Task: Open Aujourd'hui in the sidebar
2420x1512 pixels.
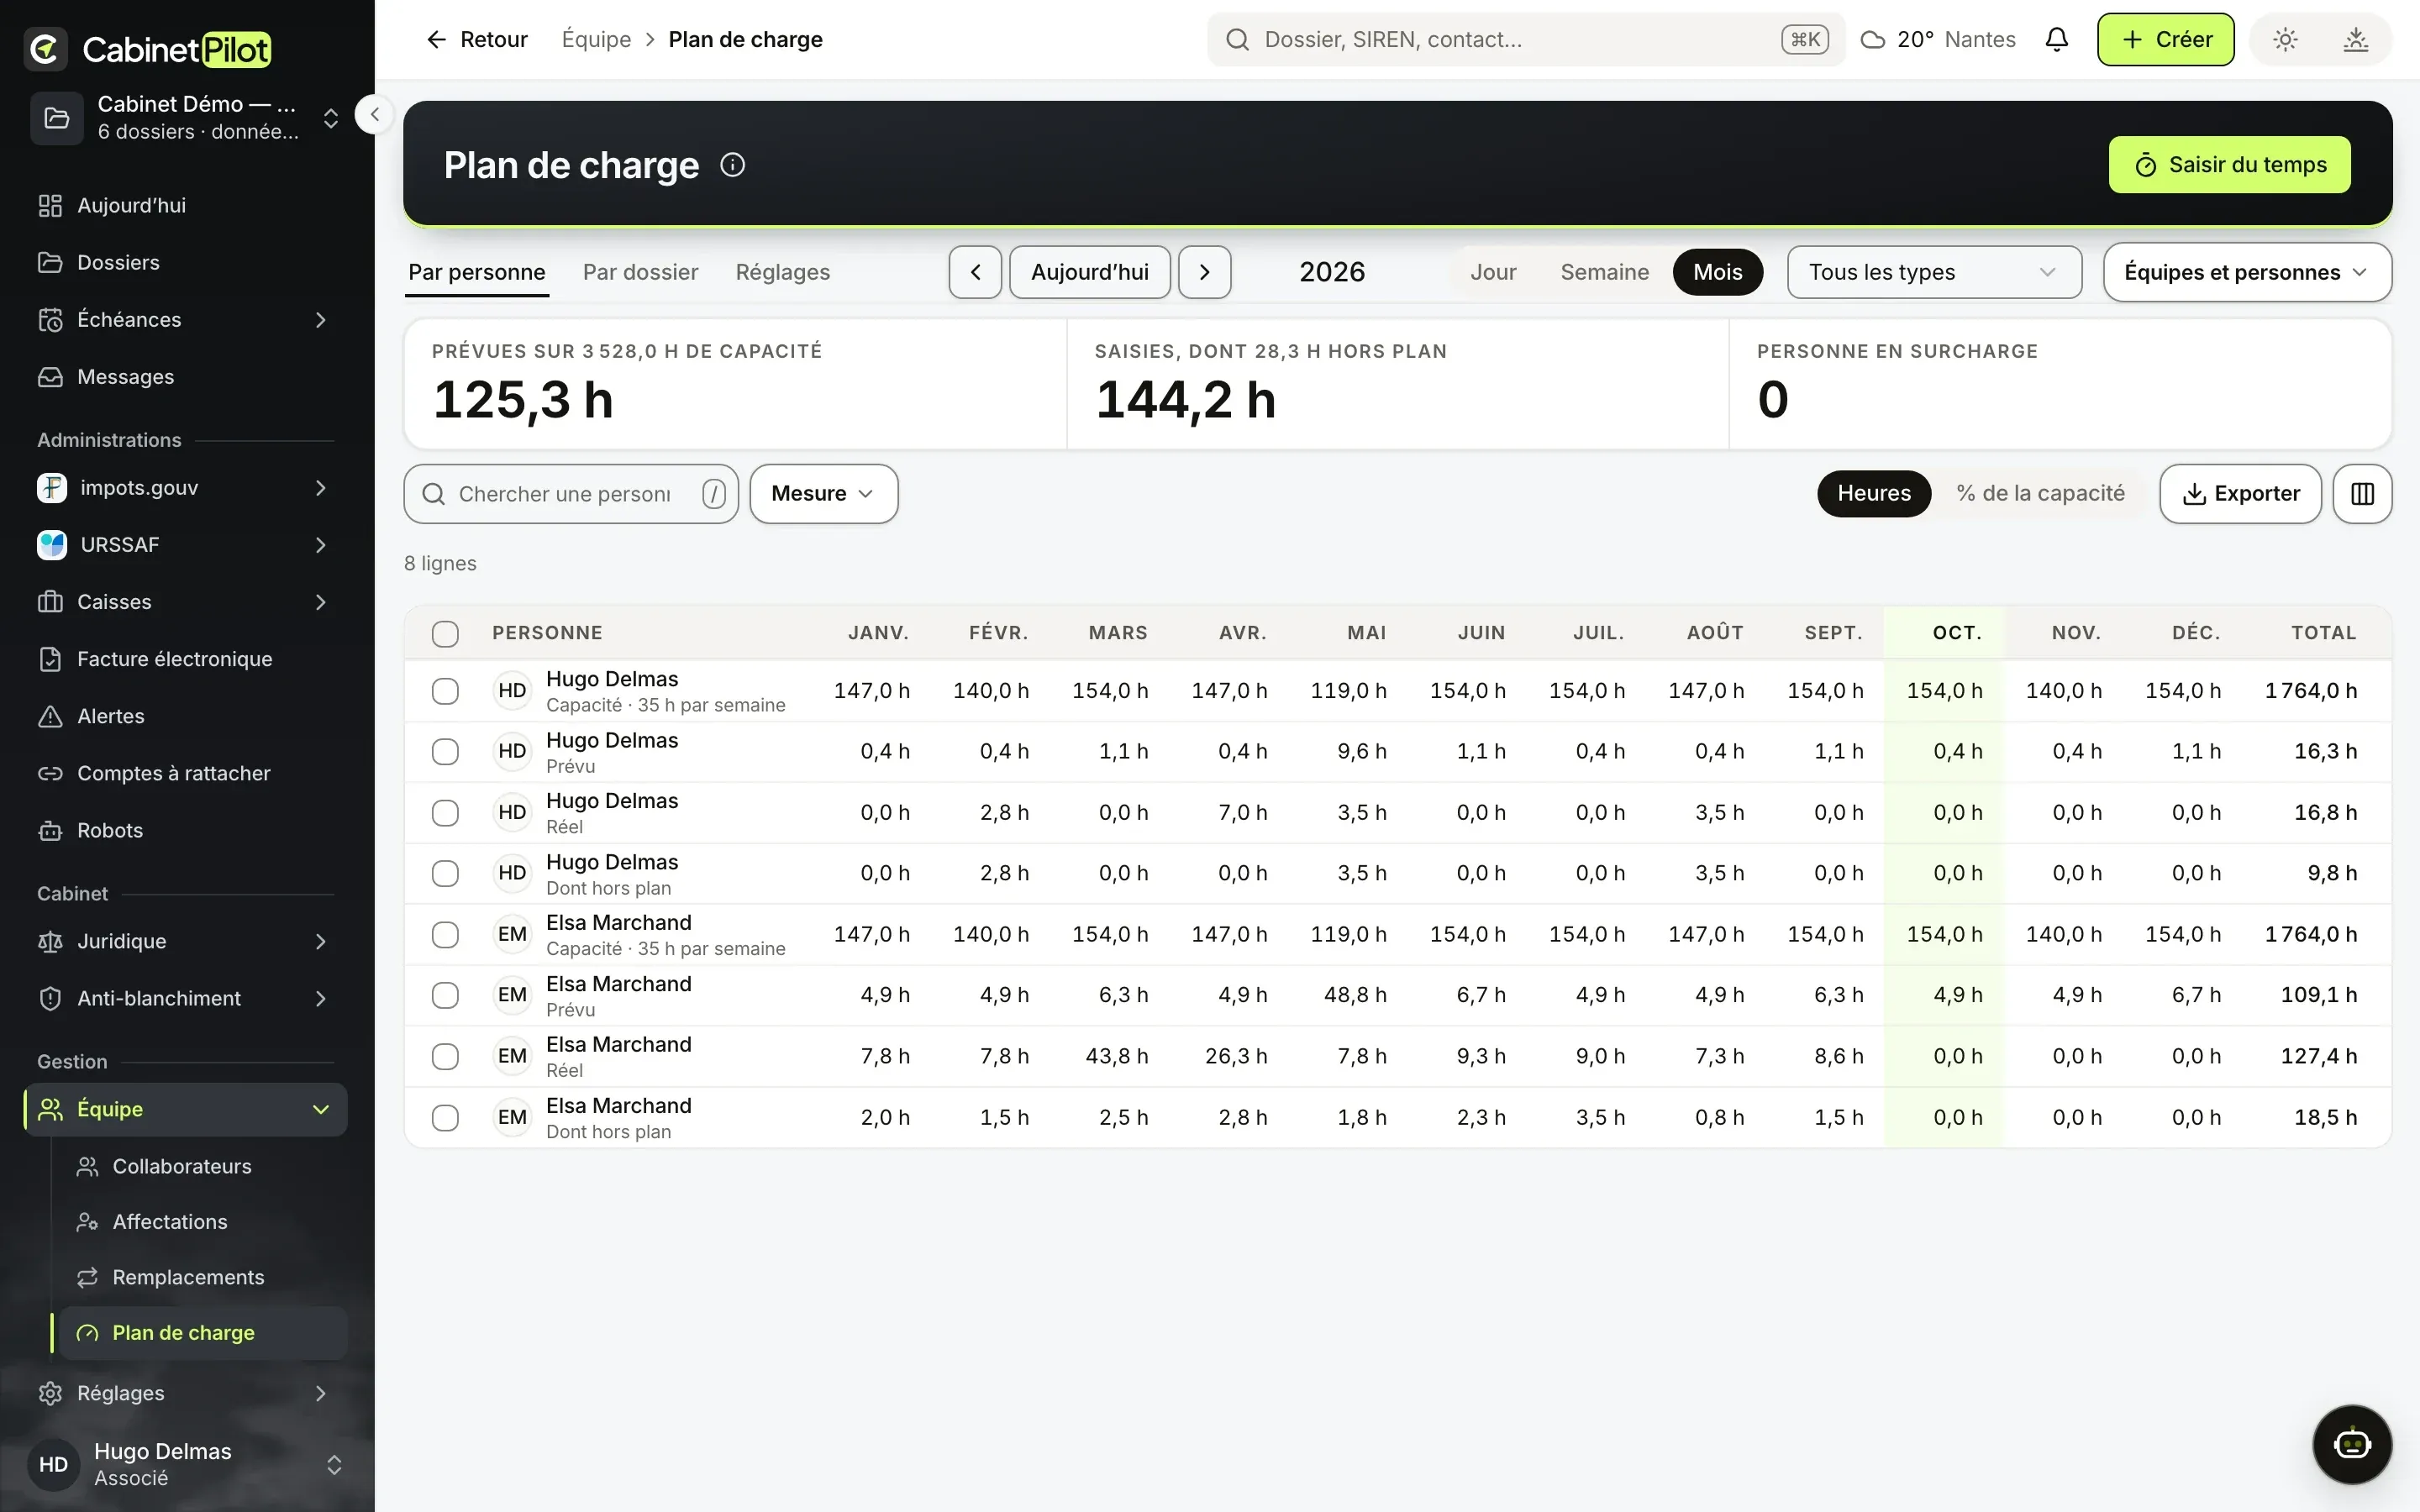Action: 186,205
